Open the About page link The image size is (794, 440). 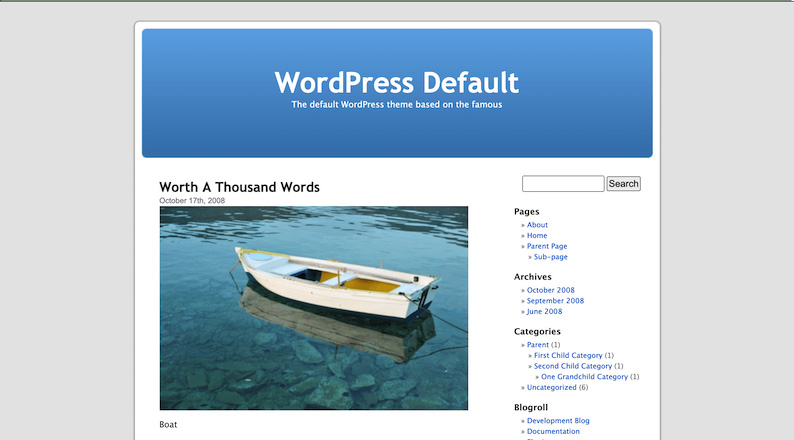click(x=537, y=225)
